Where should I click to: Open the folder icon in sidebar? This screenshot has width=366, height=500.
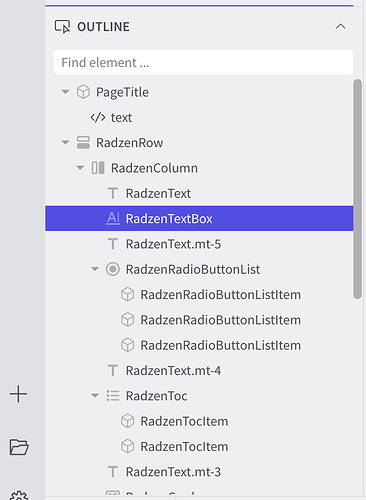coord(19,447)
